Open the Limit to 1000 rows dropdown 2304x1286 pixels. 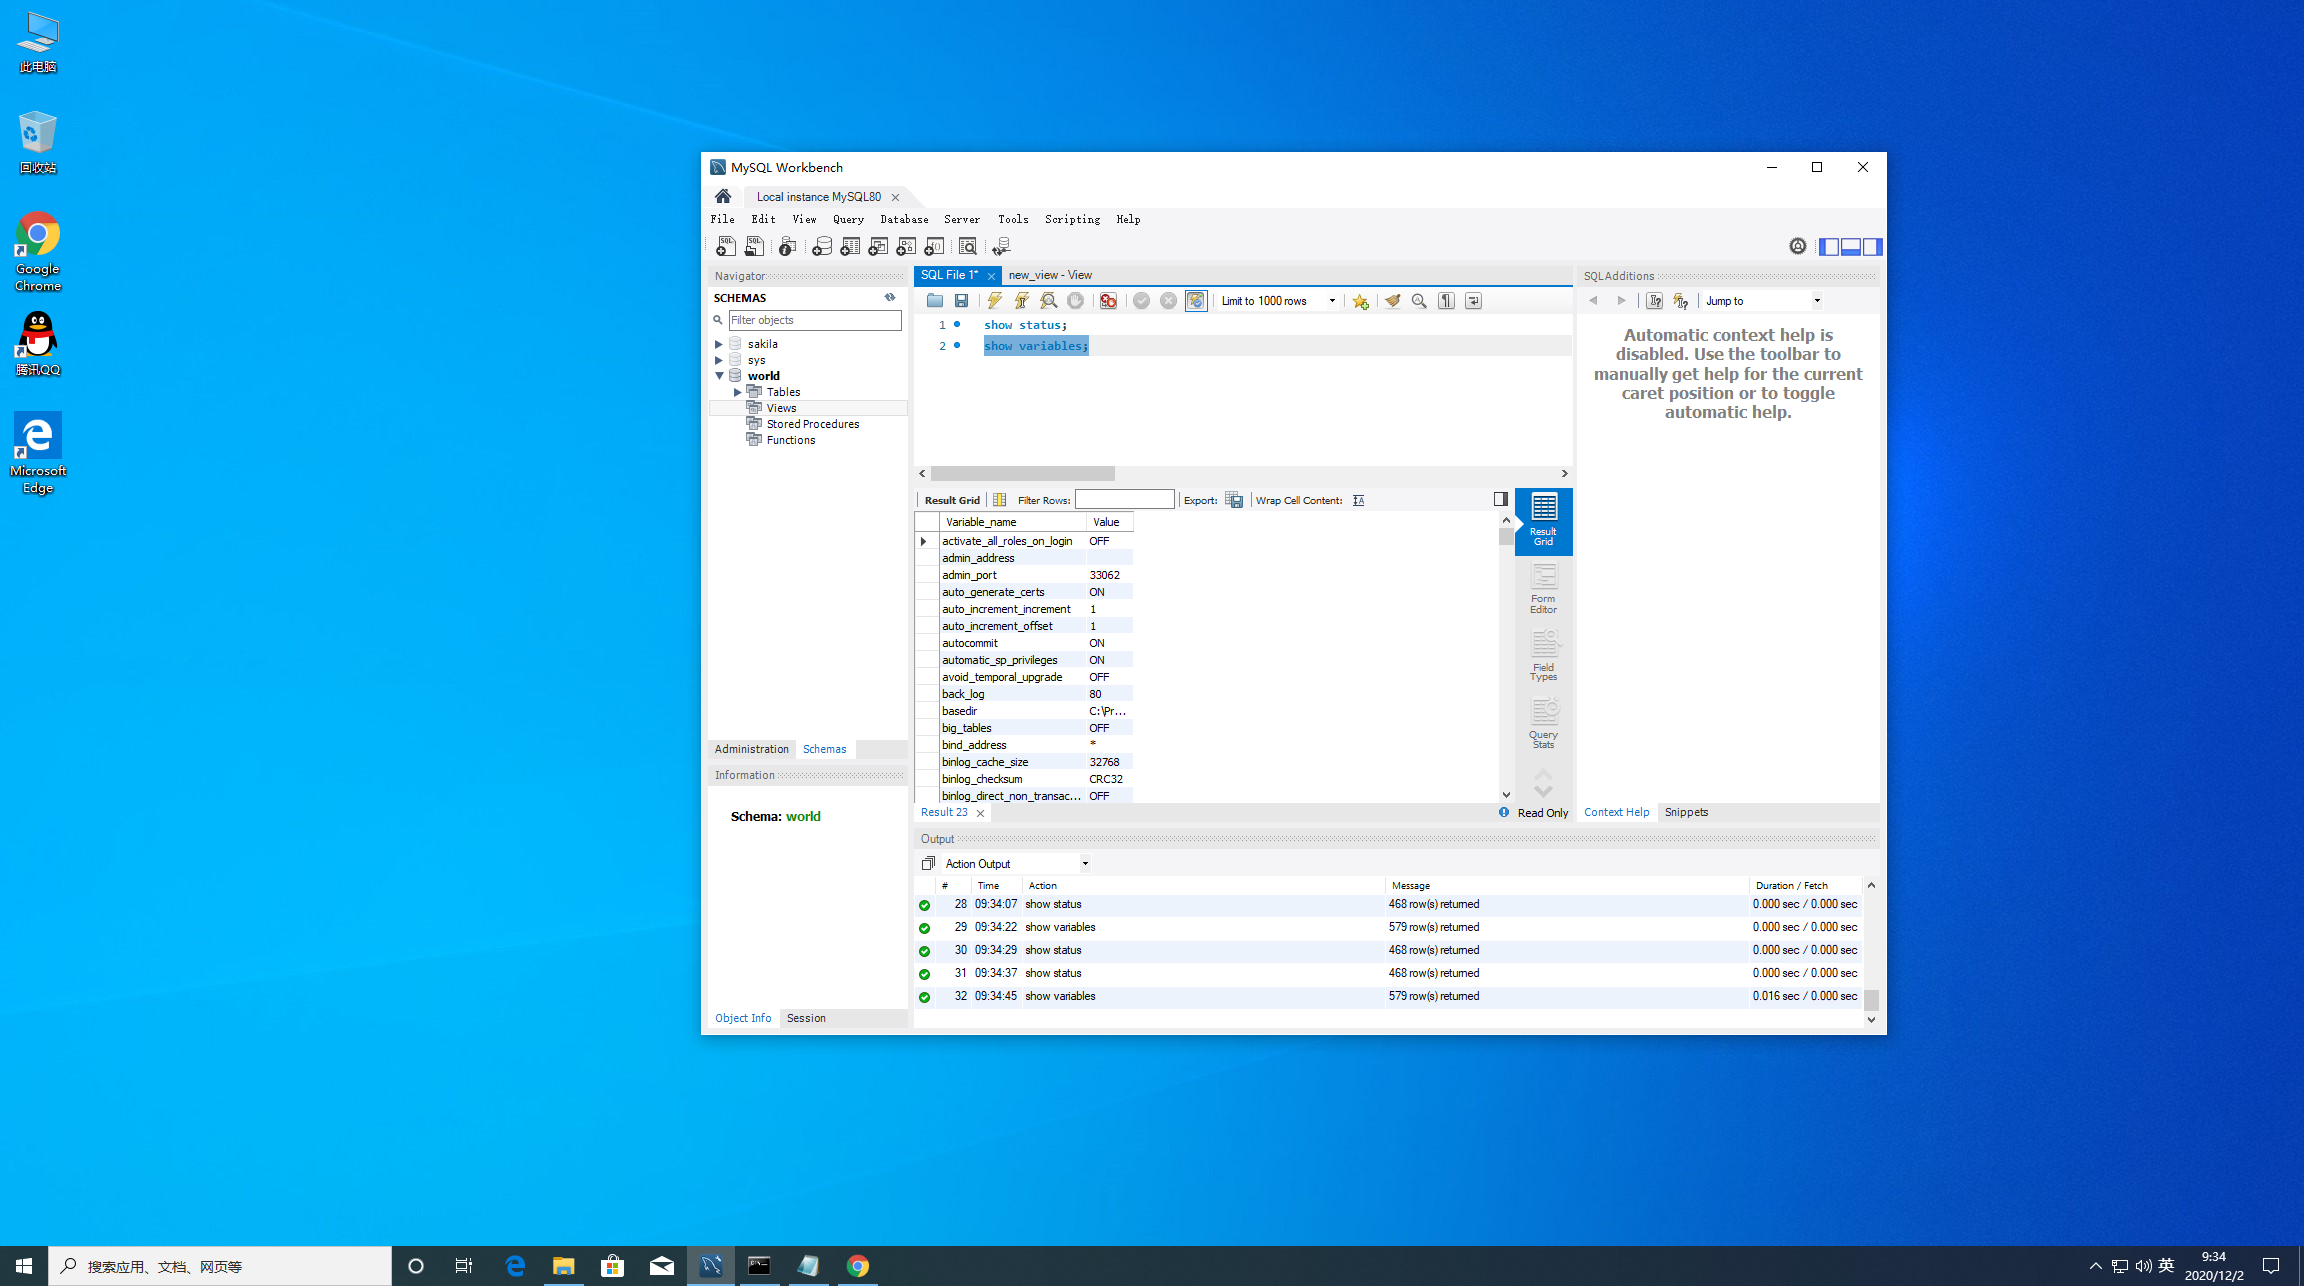[1278, 300]
